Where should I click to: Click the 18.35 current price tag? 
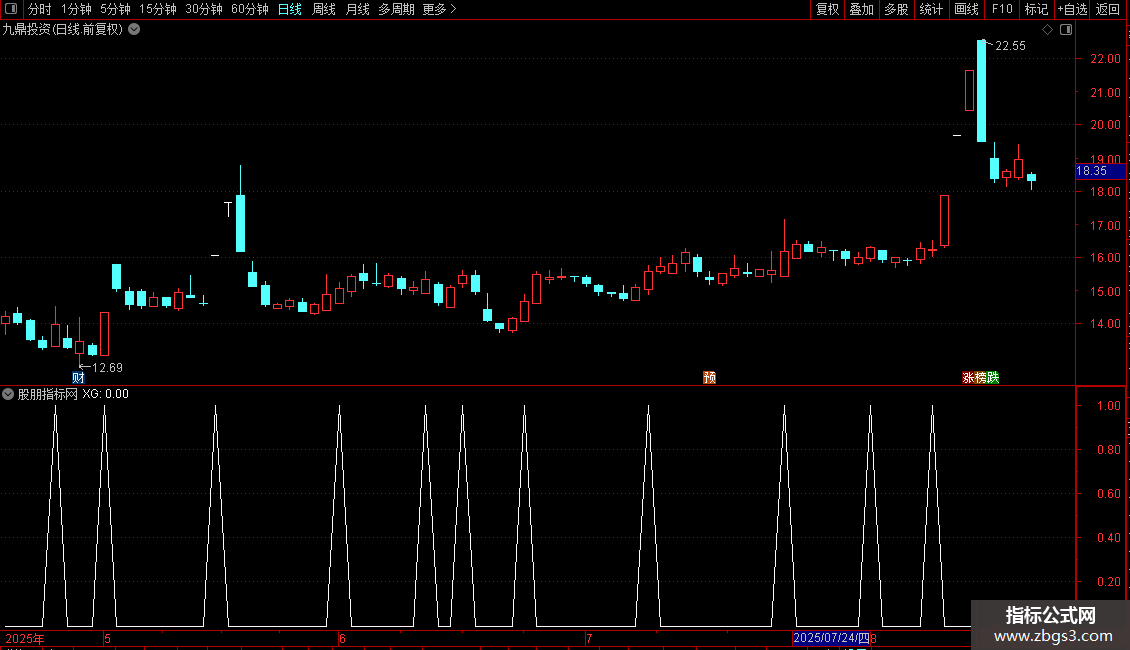click(1100, 171)
